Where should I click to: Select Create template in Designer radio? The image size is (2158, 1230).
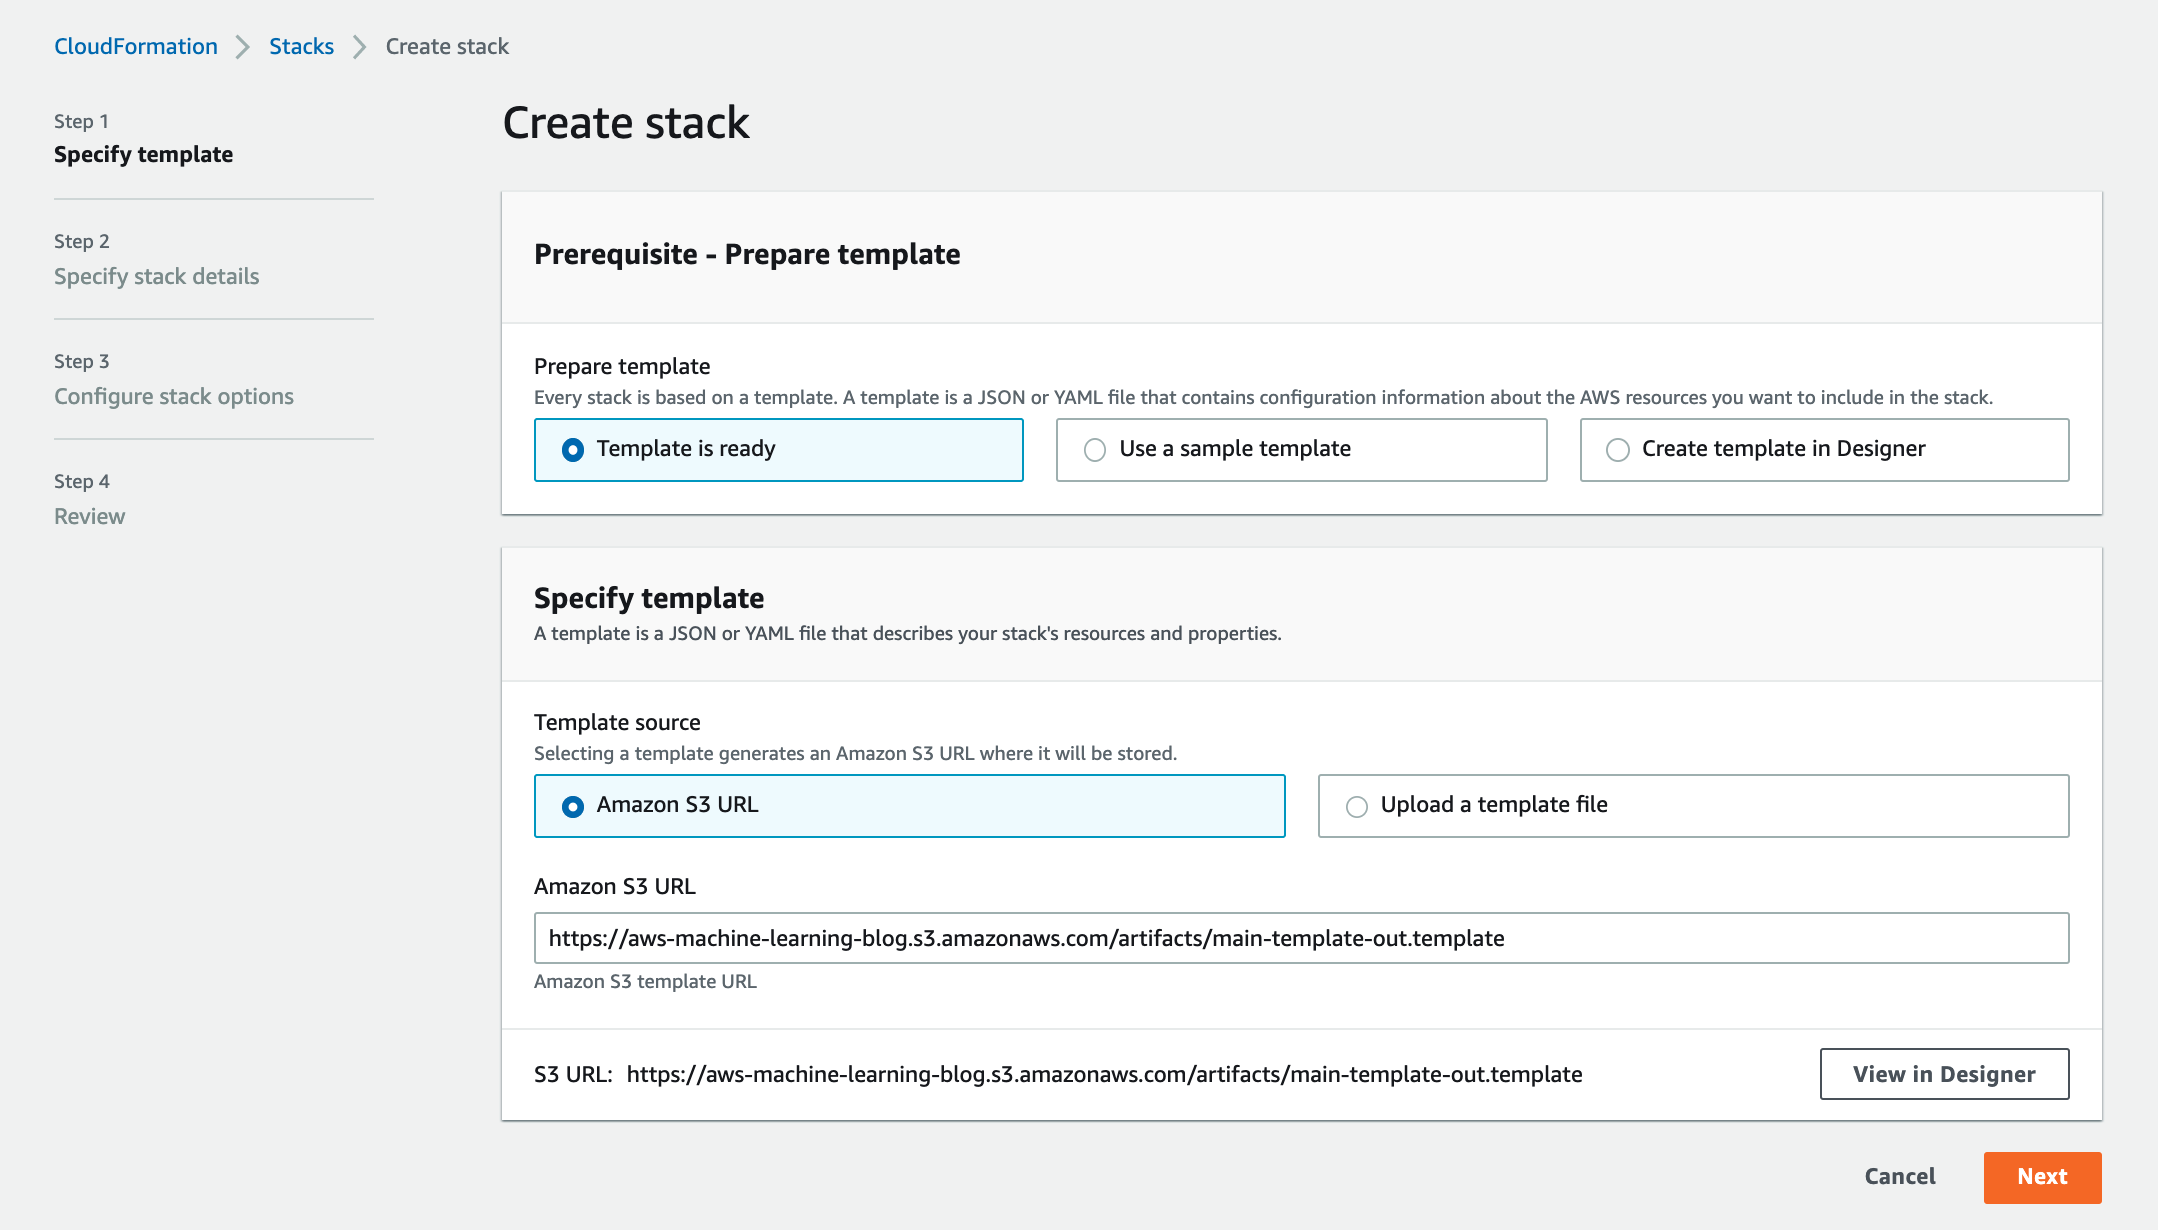pyautogui.click(x=1617, y=450)
